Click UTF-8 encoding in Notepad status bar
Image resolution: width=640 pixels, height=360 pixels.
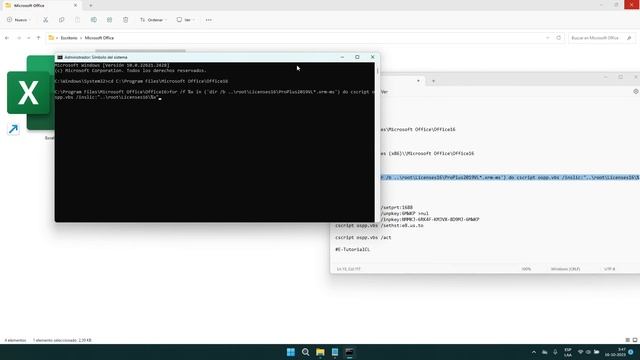(x=609, y=269)
